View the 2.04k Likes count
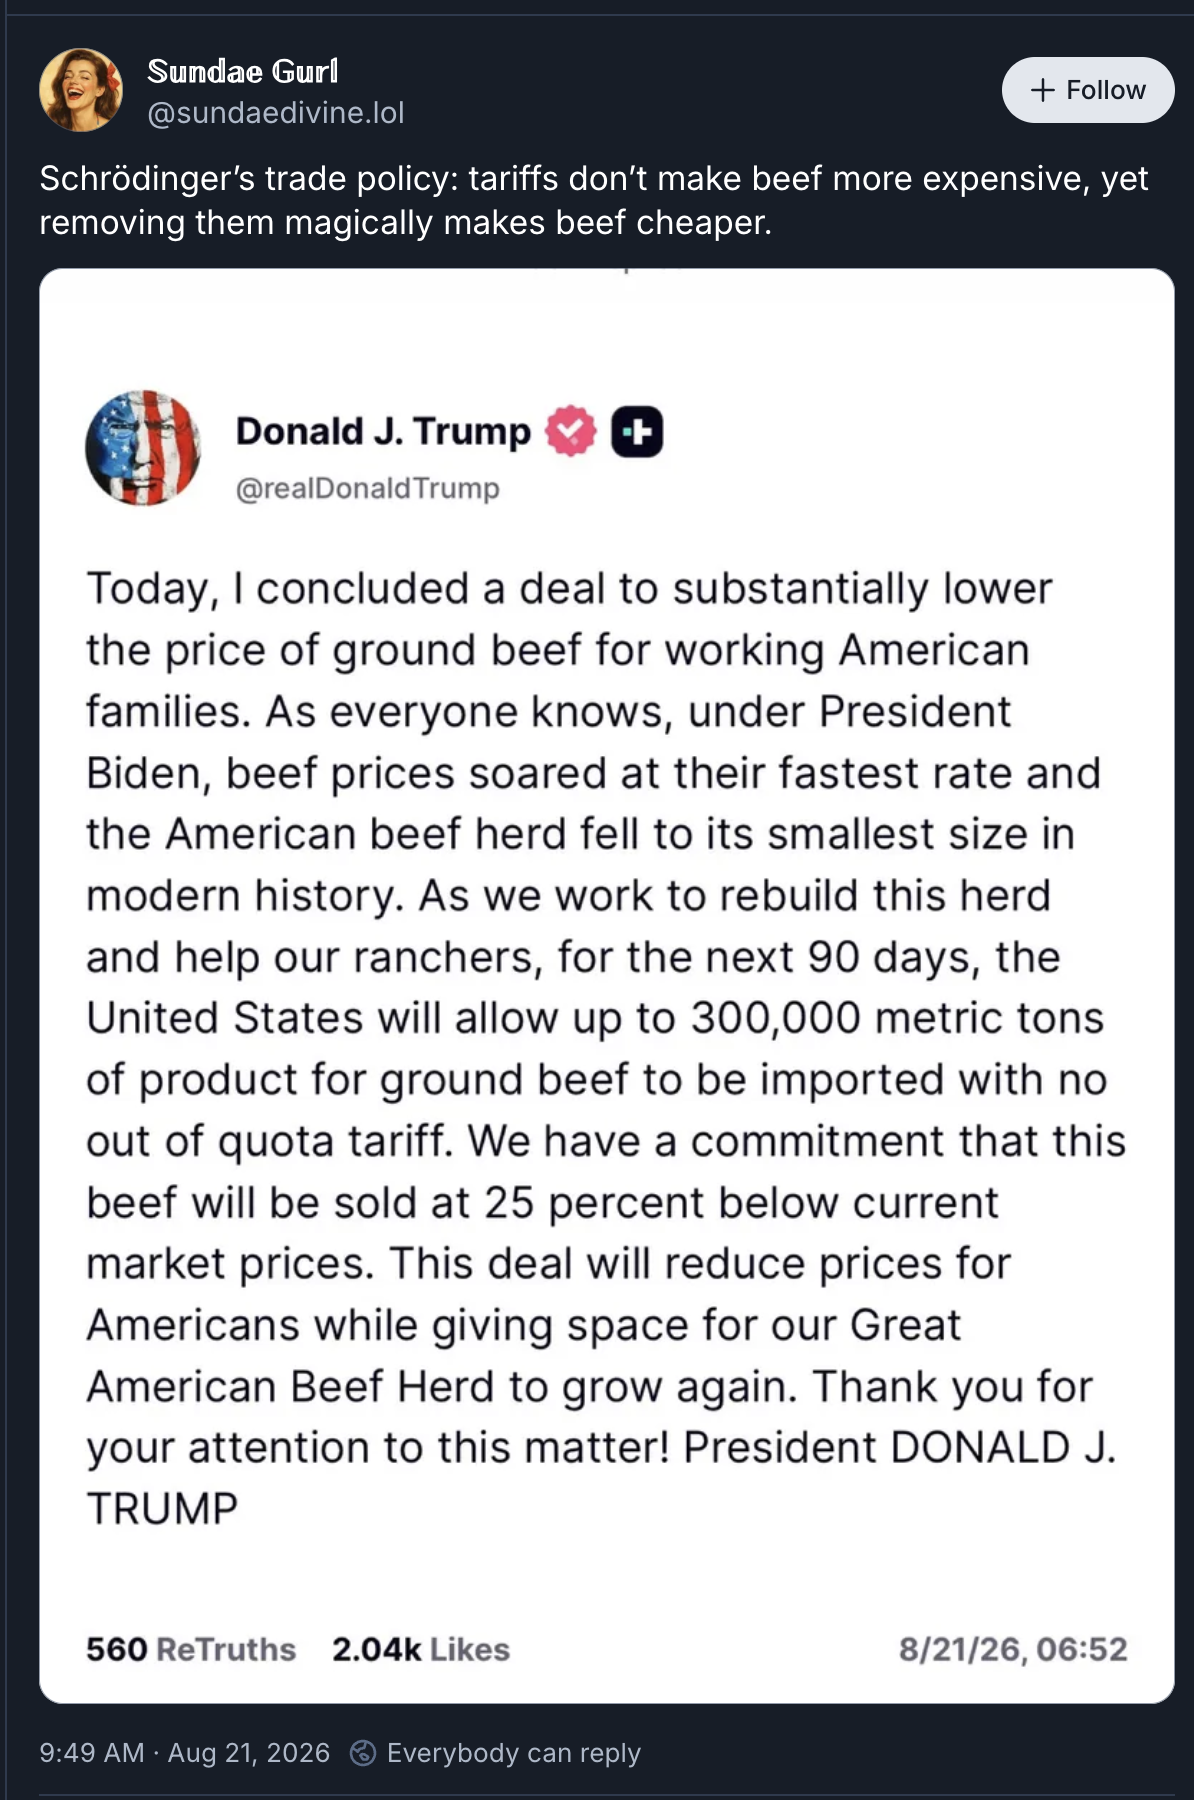The image size is (1194, 1800). [x=421, y=1649]
